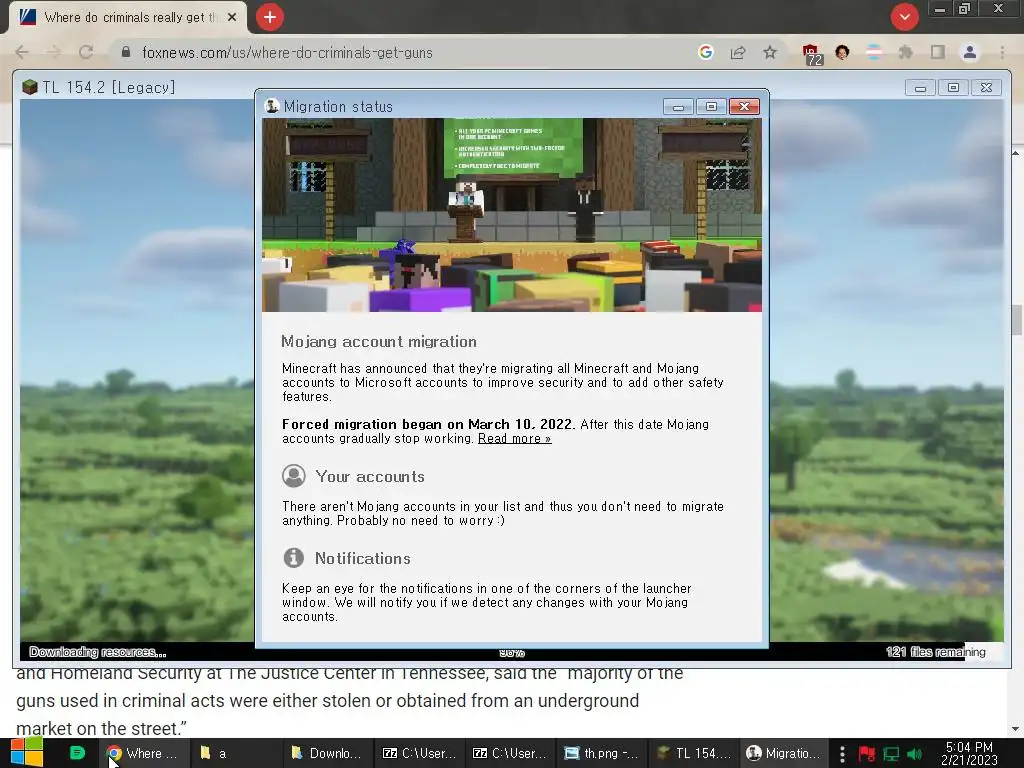
Task: Switch to the Chrome 'Where ...' taskbar item
Action: coord(143,753)
